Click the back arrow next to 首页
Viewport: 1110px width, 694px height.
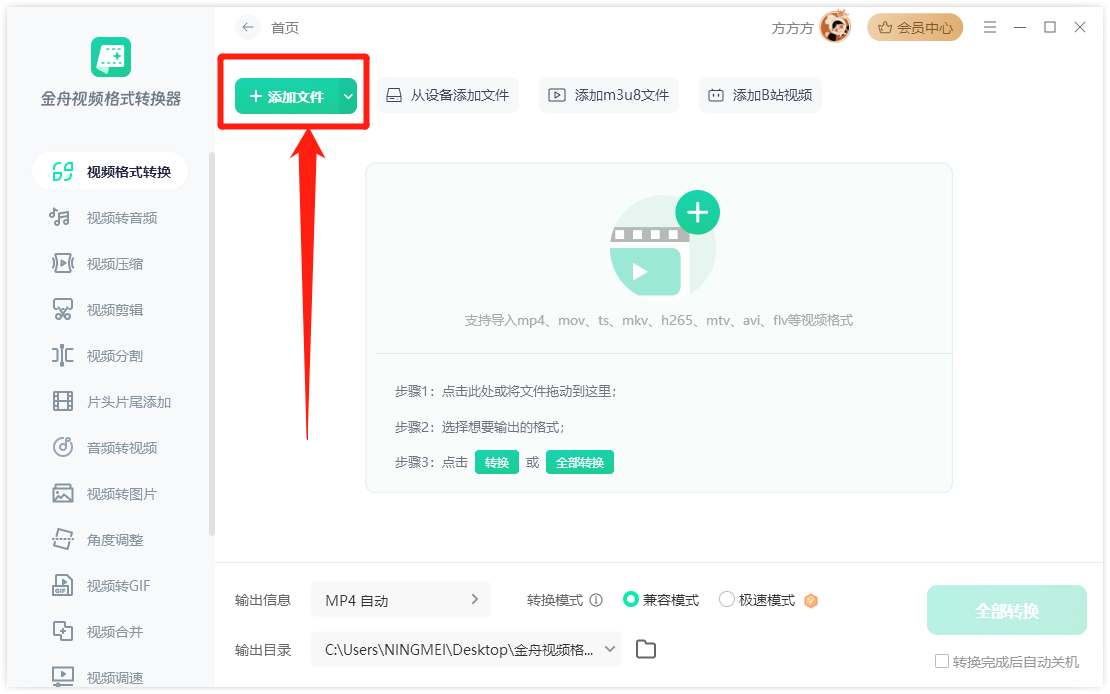click(247, 28)
